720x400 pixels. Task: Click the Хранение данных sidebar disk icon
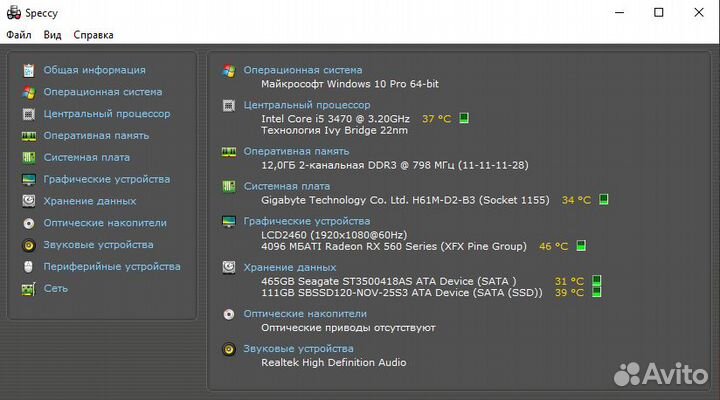point(28,201)
